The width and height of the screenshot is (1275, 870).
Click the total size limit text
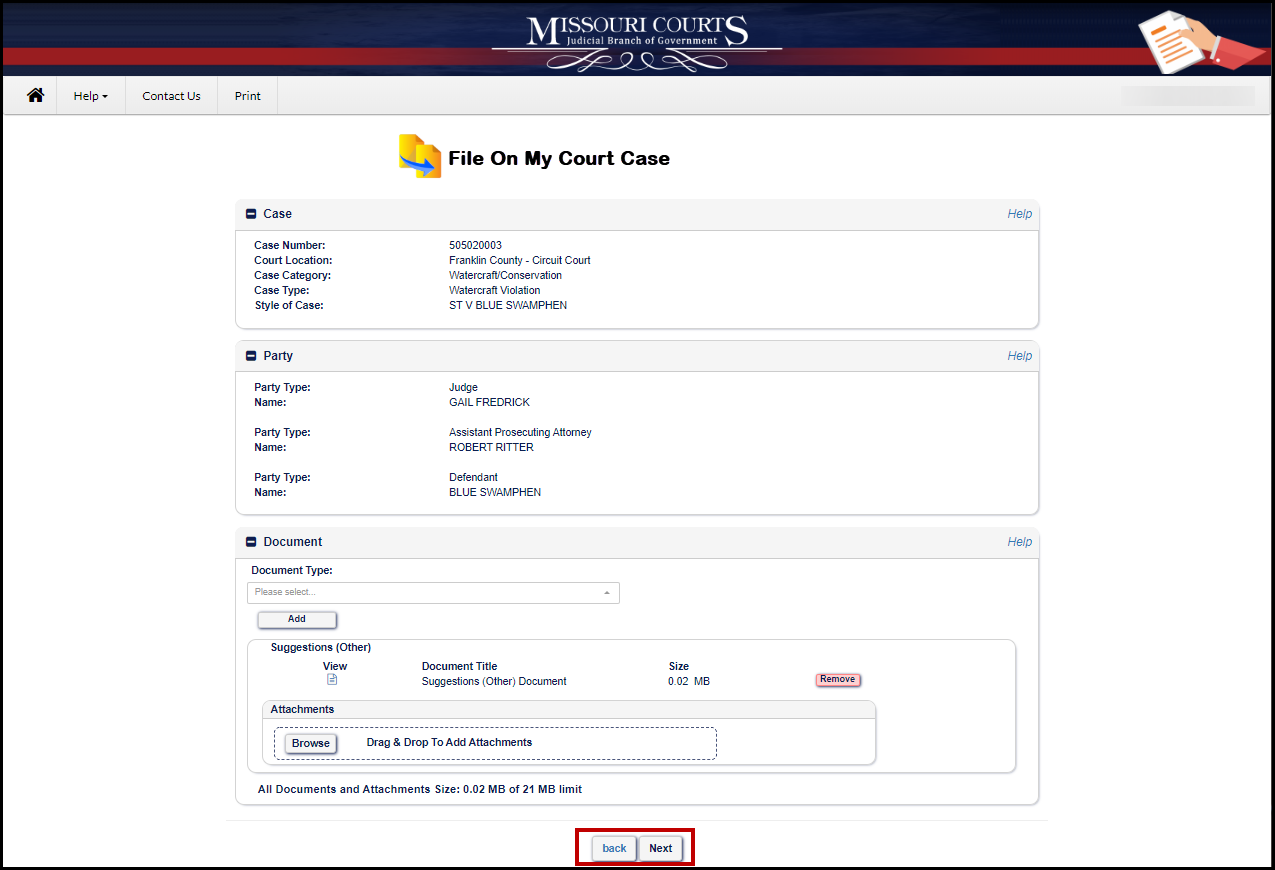click(420, 789)
